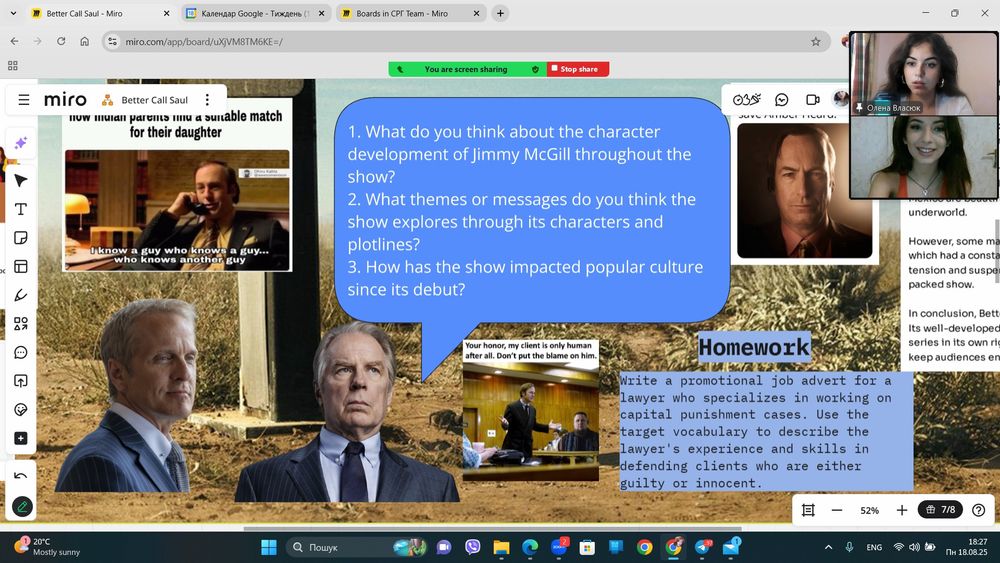View site information icon in address bar

(112, 41)
